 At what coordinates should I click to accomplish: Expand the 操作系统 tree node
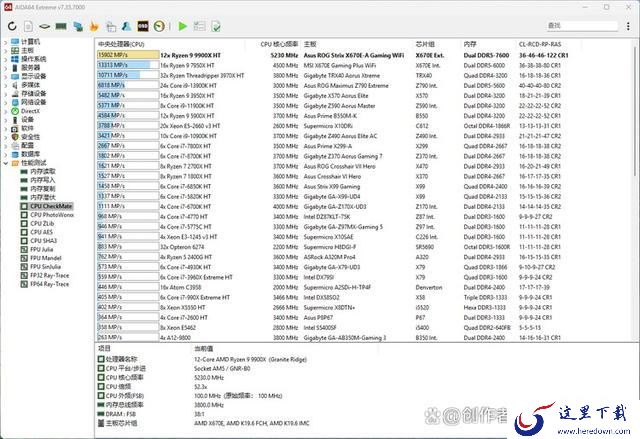coord(6,59)
